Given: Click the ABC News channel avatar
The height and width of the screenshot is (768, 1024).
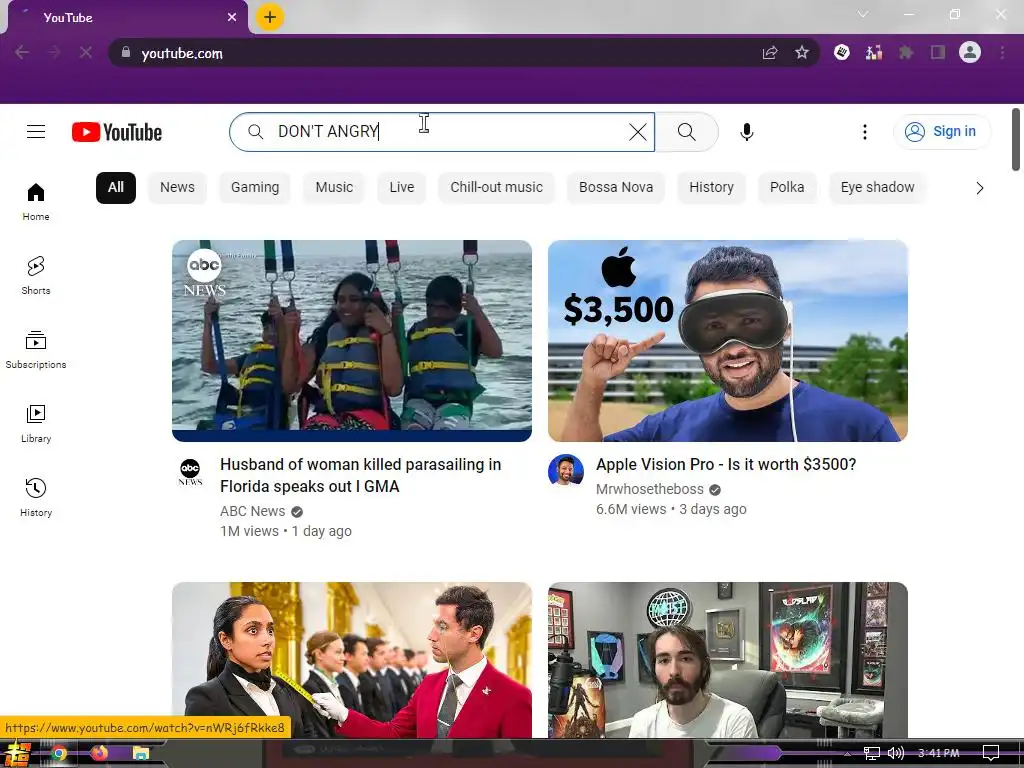Looking at the screenshot, I should pyautogui.click(x=190, y=472).
